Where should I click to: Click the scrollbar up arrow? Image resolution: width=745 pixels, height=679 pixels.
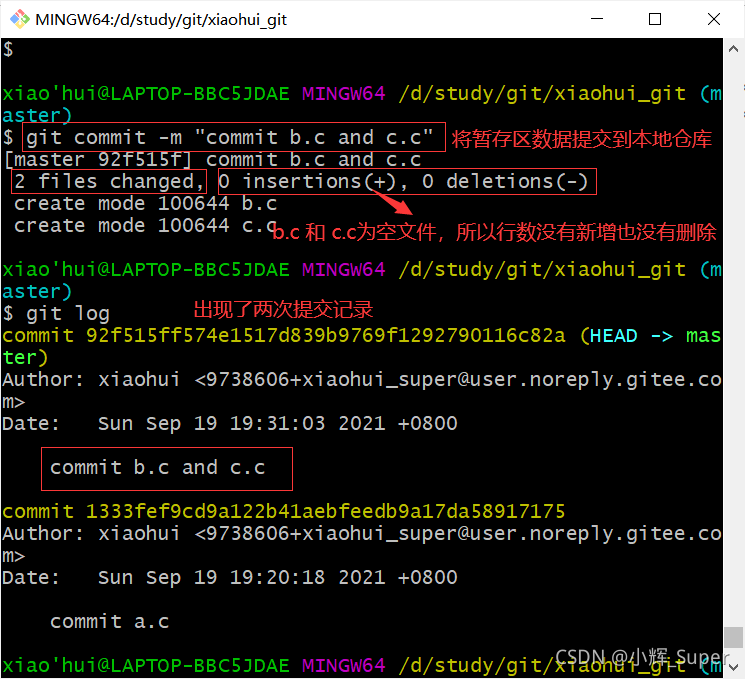(x=733, y=48)
